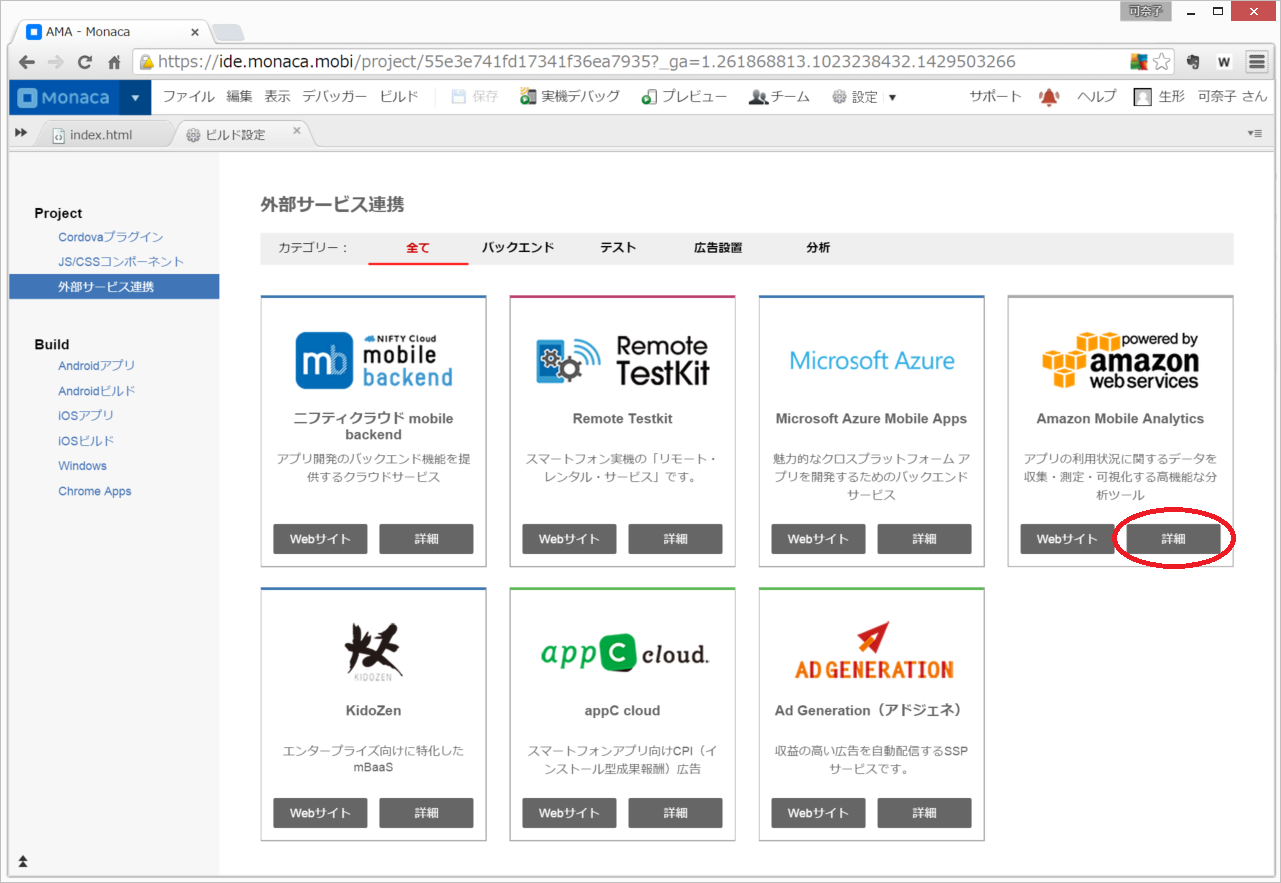Viewport: 1281px width, 883px height.
Task: Expand the collapsed panel with double arrows
Action: coord(21,133)
